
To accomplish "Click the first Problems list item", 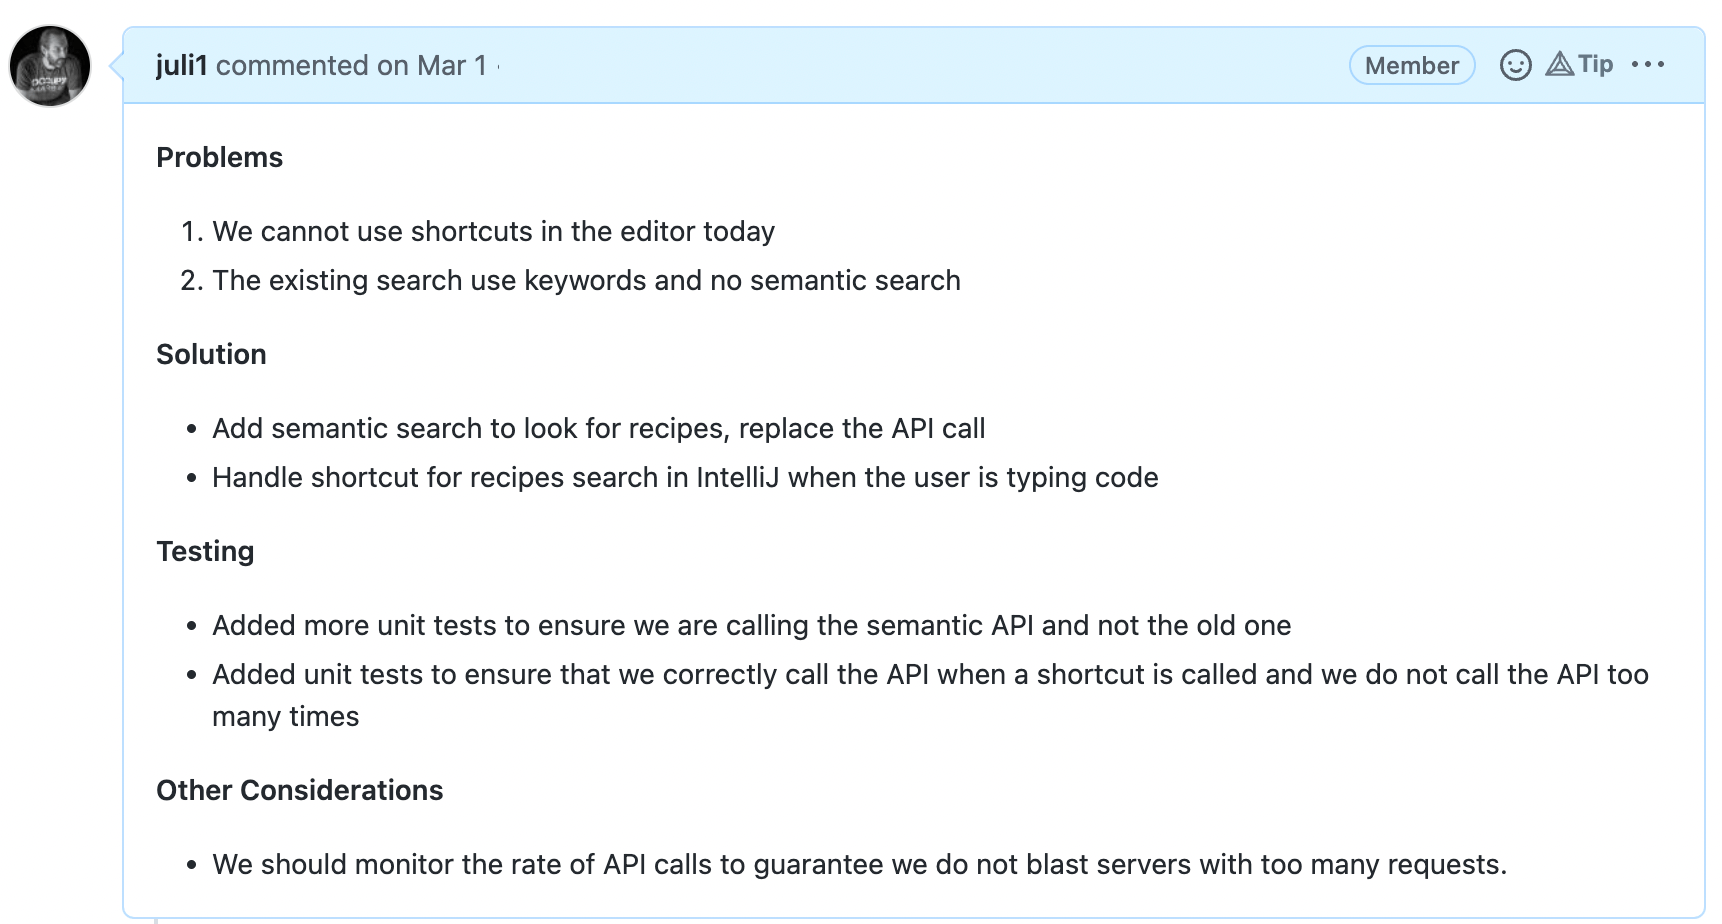I will click(493, 230).
